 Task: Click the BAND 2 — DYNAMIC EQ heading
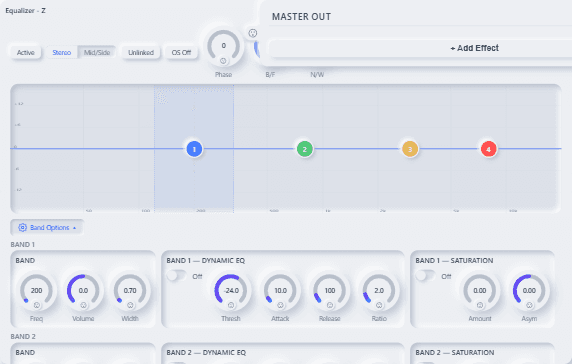206,352
